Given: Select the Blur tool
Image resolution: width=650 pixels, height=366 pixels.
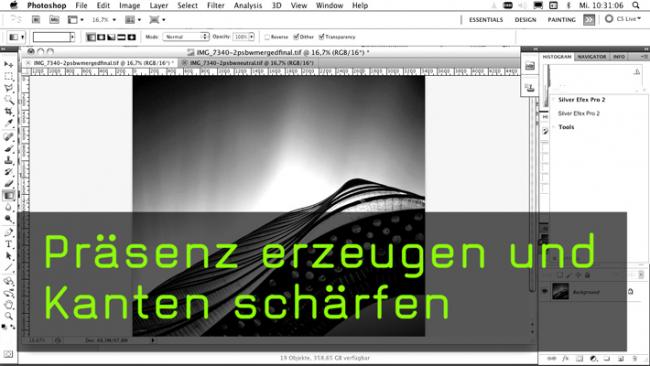Looking at the screenshot, I should [x=8, y=207].
